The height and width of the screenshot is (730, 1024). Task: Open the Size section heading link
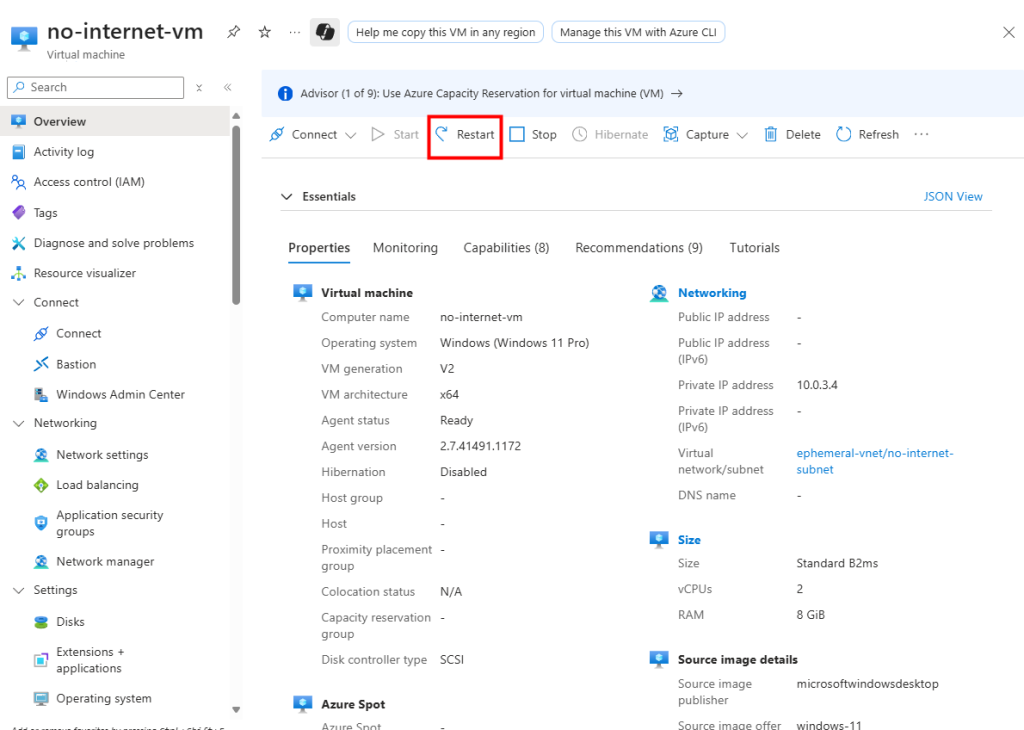[689, 539]
